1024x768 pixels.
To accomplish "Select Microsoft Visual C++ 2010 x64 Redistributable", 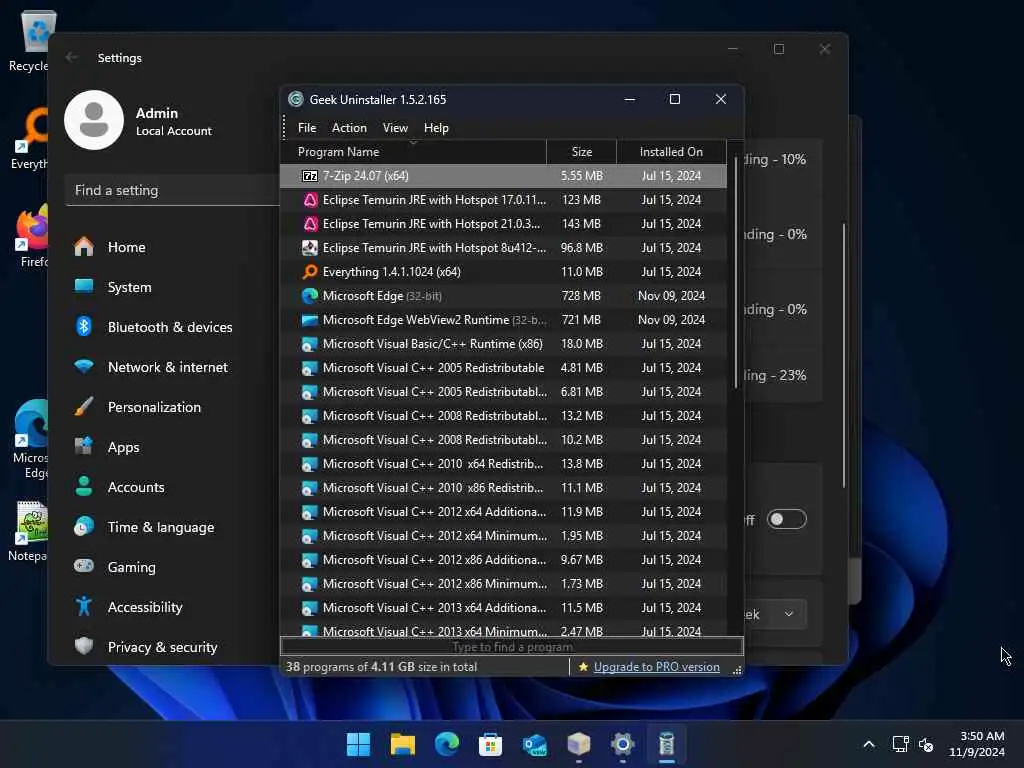I will pos(504,464).
